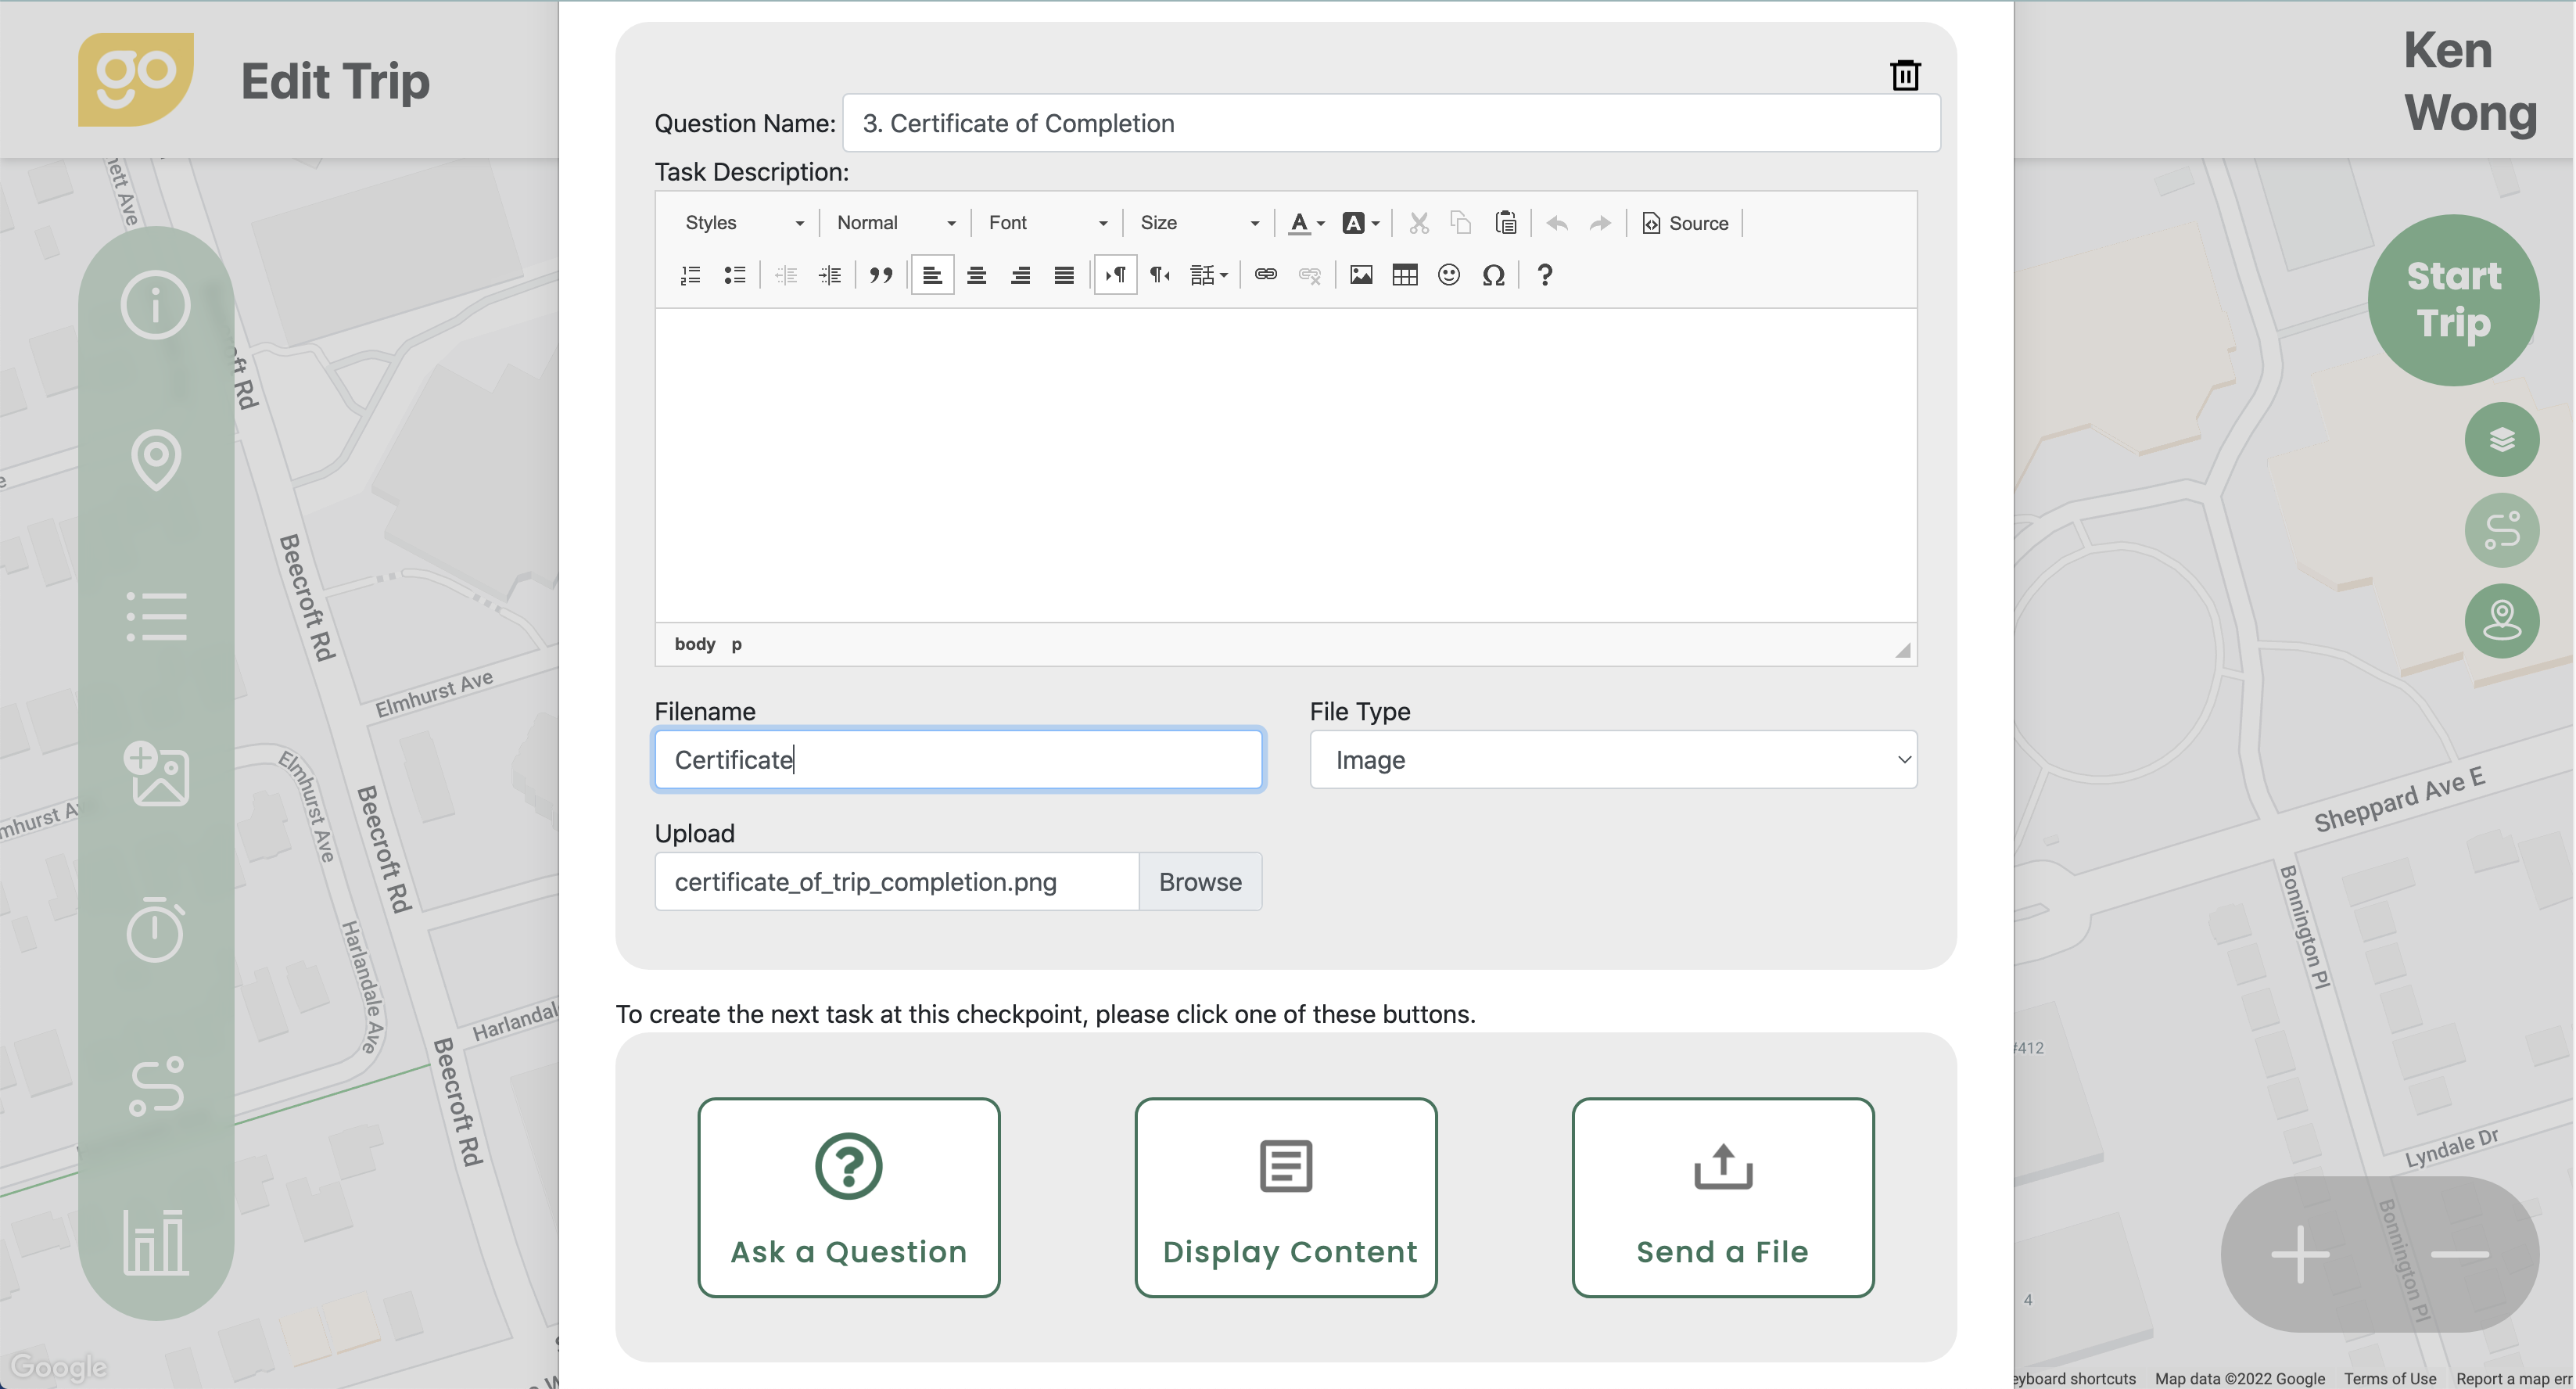Image resolution: width=2576 pixels, height=1389 pixels.
Task: Delete this task with the trash icon
Action: click(1904, 75)
